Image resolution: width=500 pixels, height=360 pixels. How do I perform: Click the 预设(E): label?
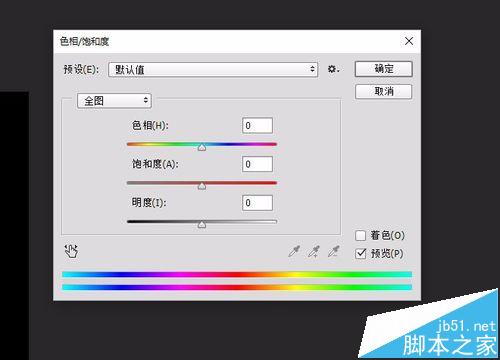coord(81,69)
